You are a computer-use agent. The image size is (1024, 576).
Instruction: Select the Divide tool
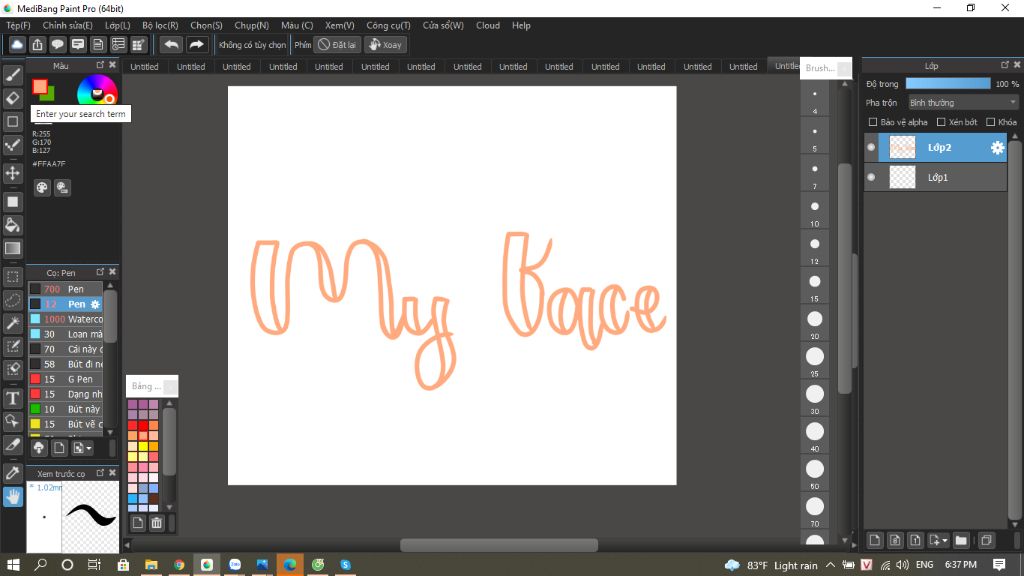click(x=12, y=445)
